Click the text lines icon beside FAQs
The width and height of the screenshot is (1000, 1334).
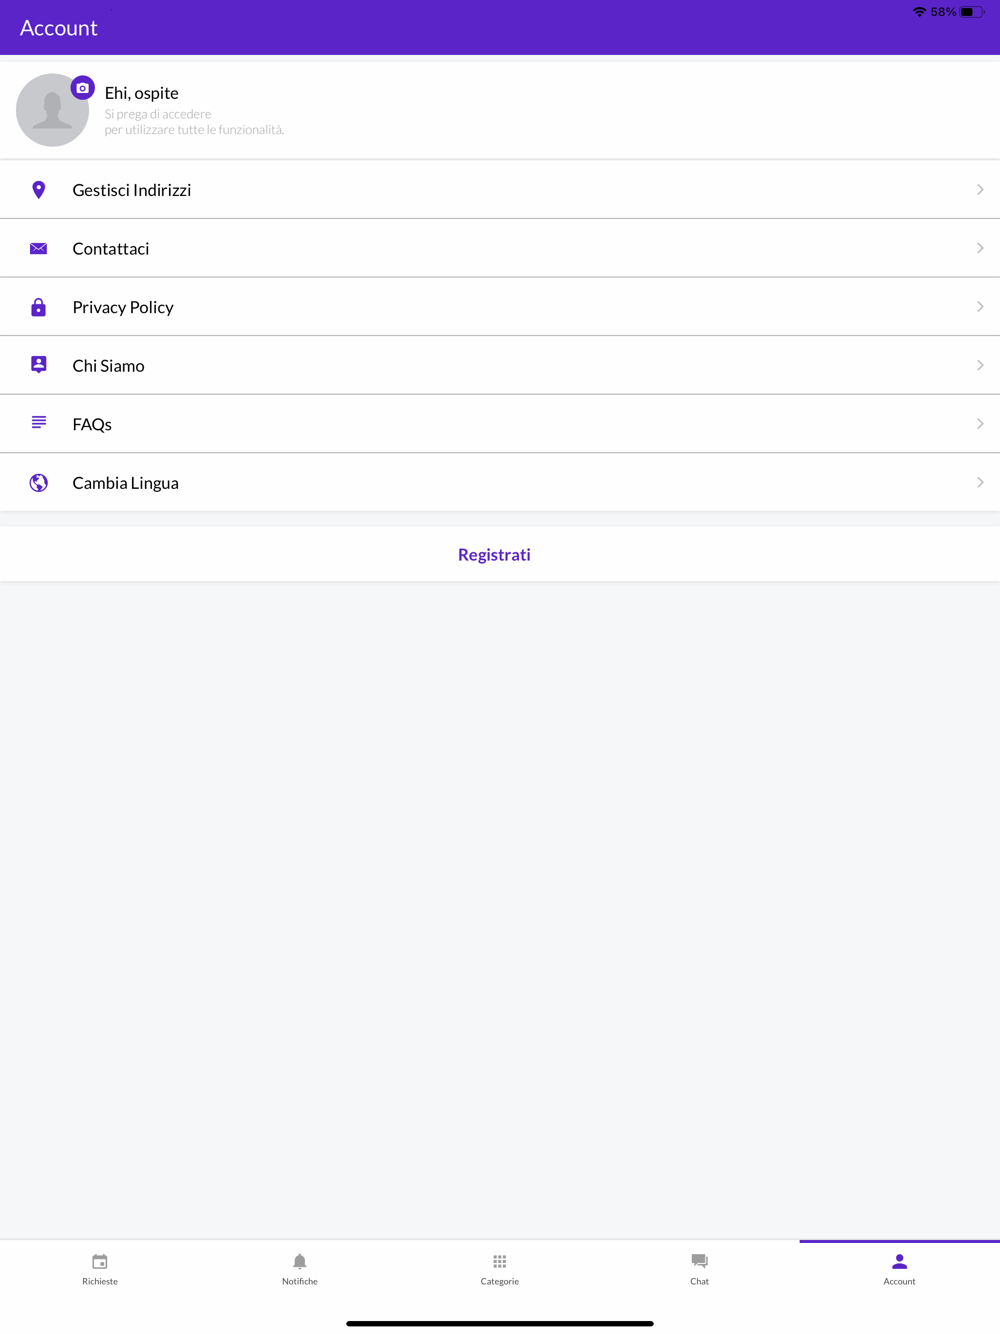pos(39,423)
